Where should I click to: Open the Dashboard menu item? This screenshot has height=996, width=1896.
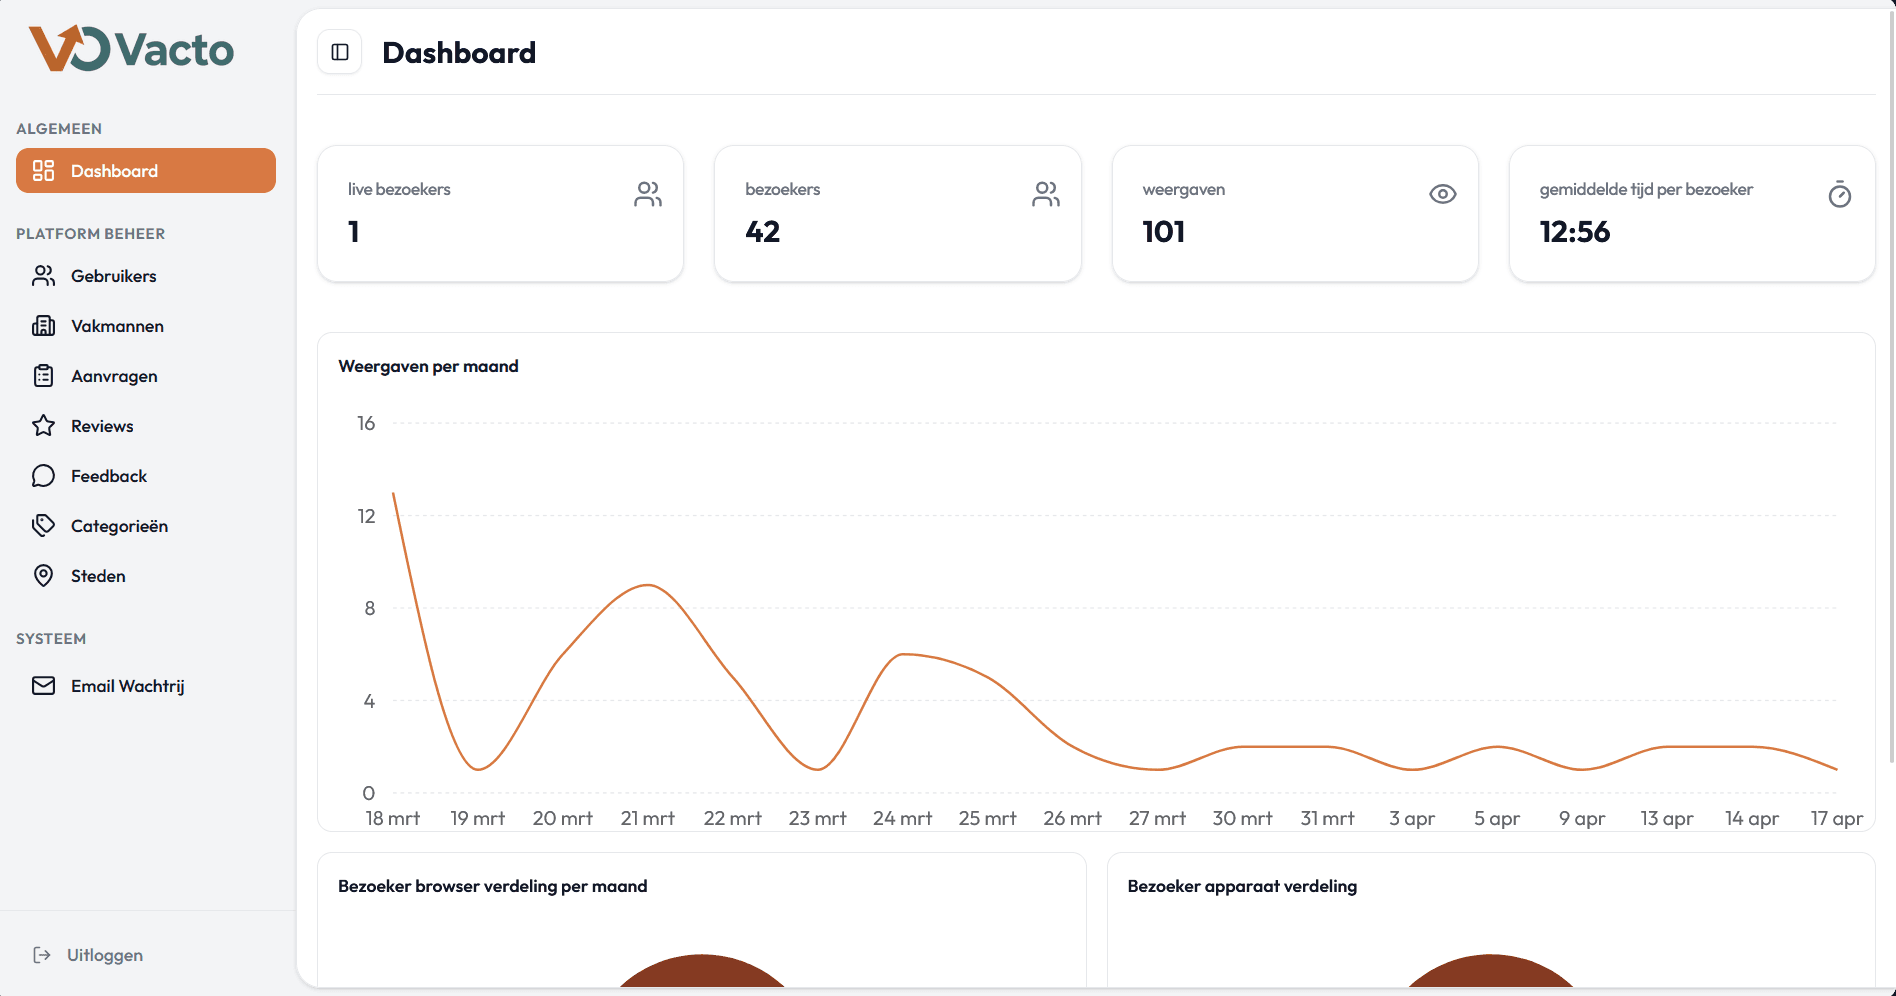click(146, 171)
